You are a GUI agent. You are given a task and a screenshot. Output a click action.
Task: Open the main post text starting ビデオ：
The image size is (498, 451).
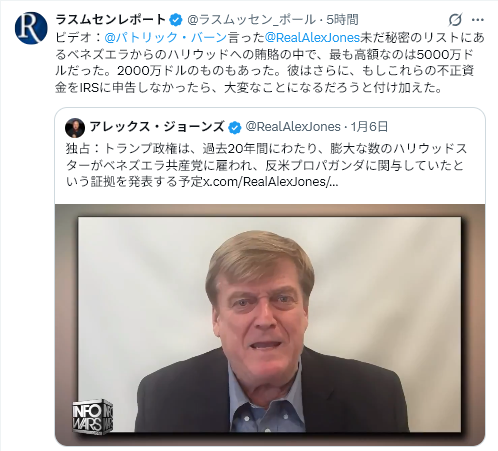[270, 62]
